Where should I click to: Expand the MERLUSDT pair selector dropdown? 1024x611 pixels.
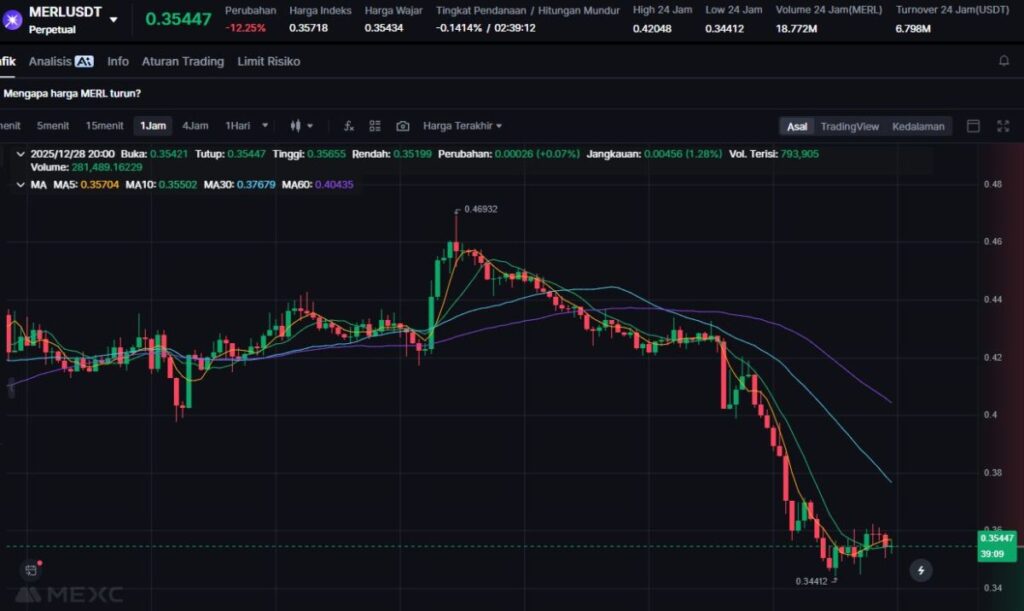tap(113, 19)
